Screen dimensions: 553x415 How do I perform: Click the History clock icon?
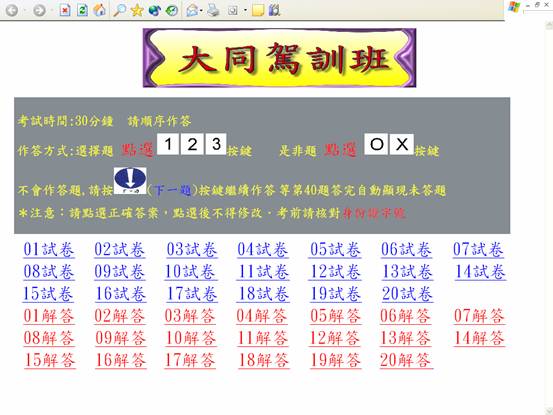pyautogui.click(x=172, y=10)
